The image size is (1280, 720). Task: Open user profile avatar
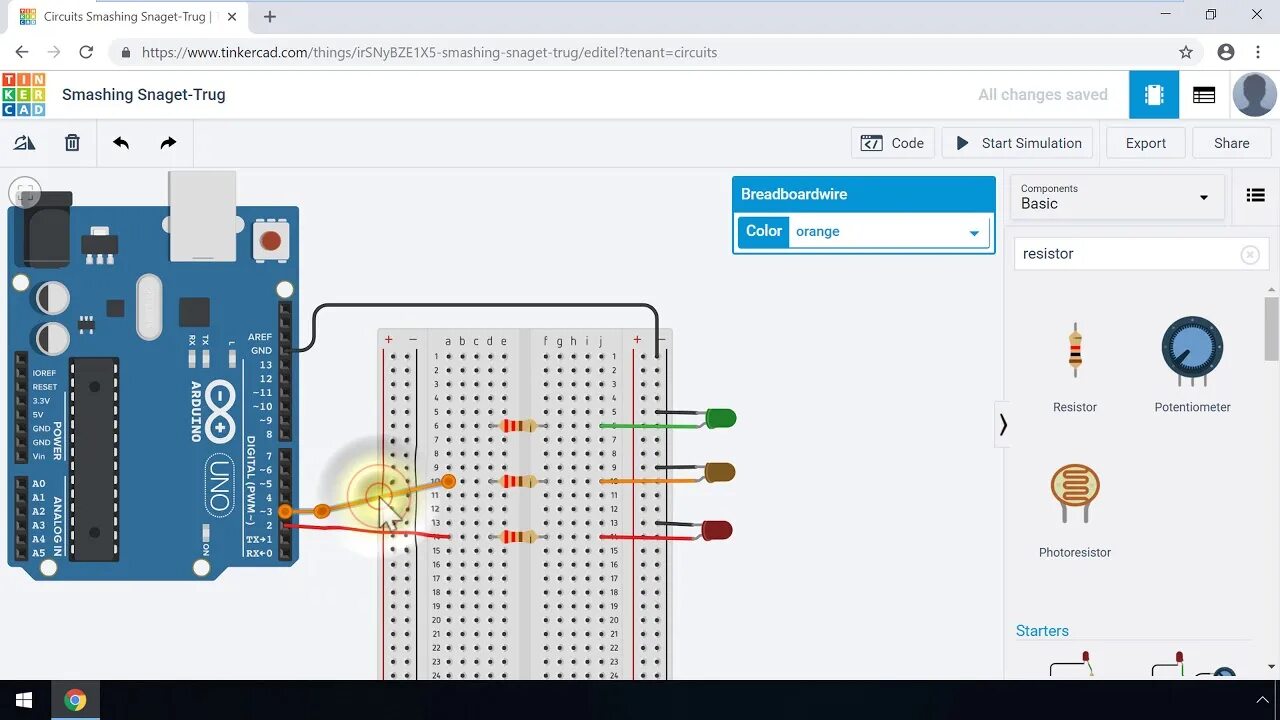(x=1254, y=95)
